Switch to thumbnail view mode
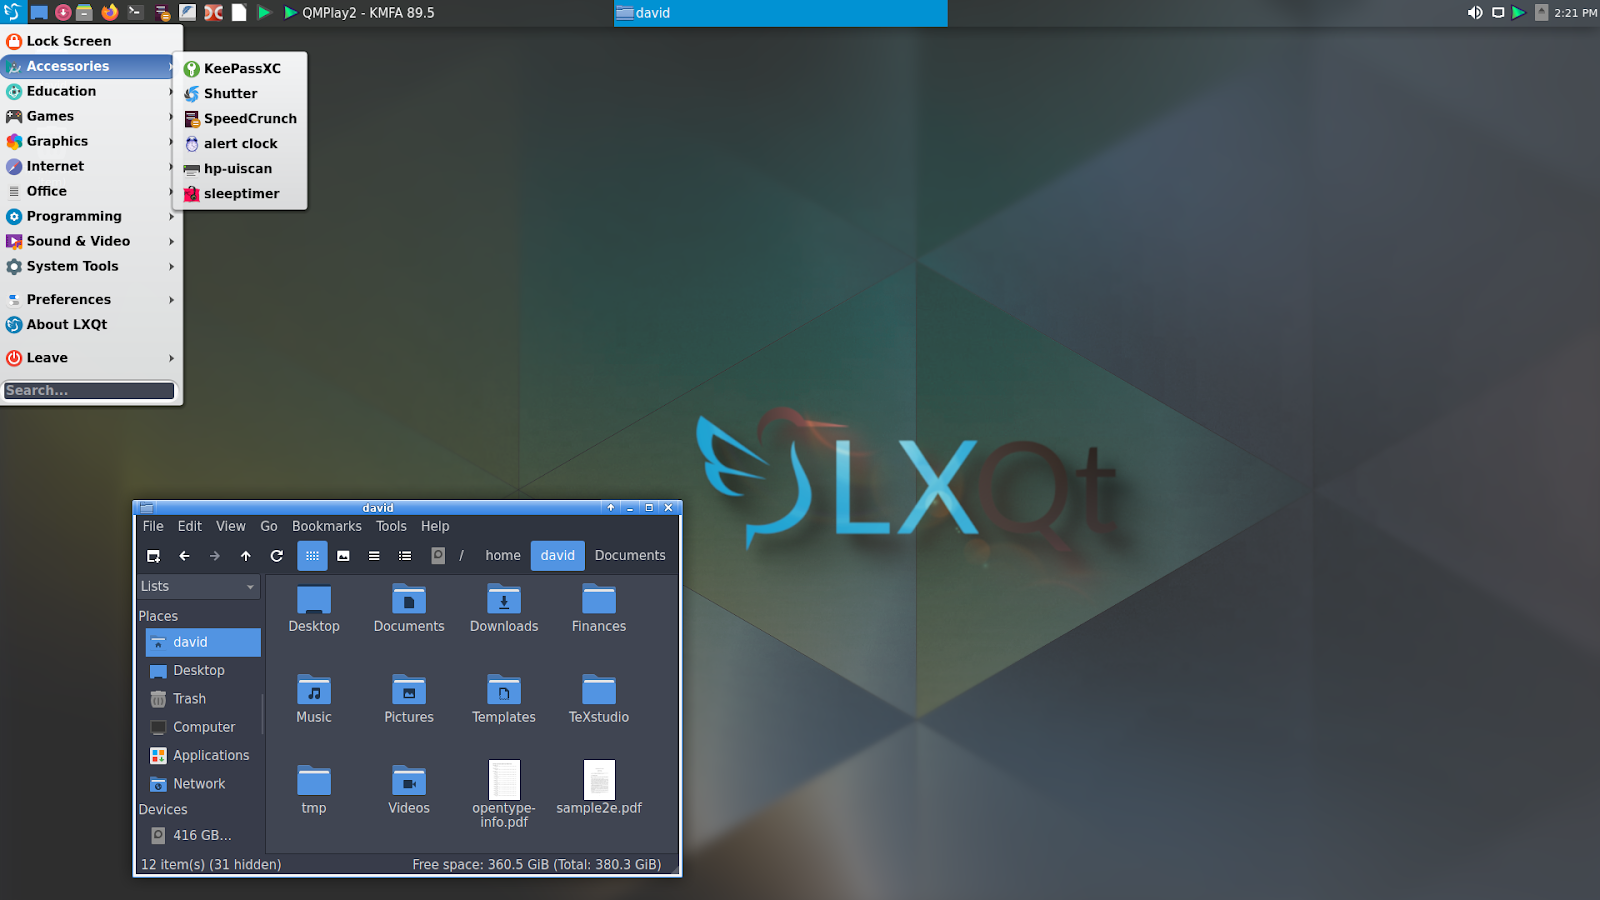 point(343,556)
